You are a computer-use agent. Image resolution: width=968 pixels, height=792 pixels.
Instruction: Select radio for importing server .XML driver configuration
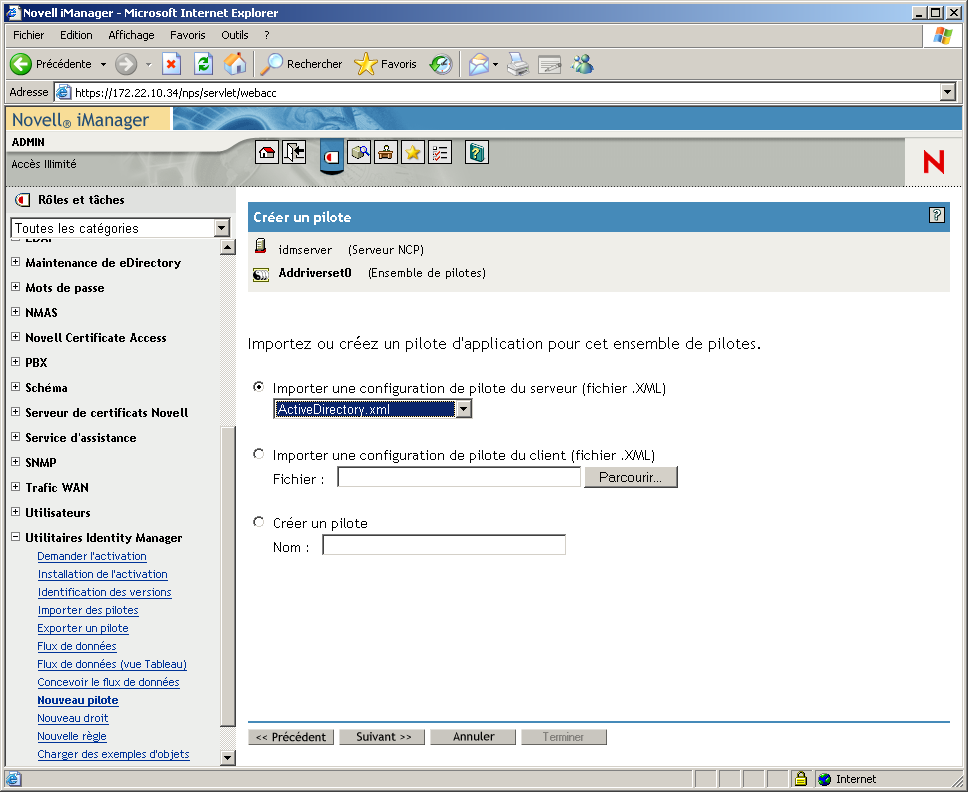[x=258, y=387]
